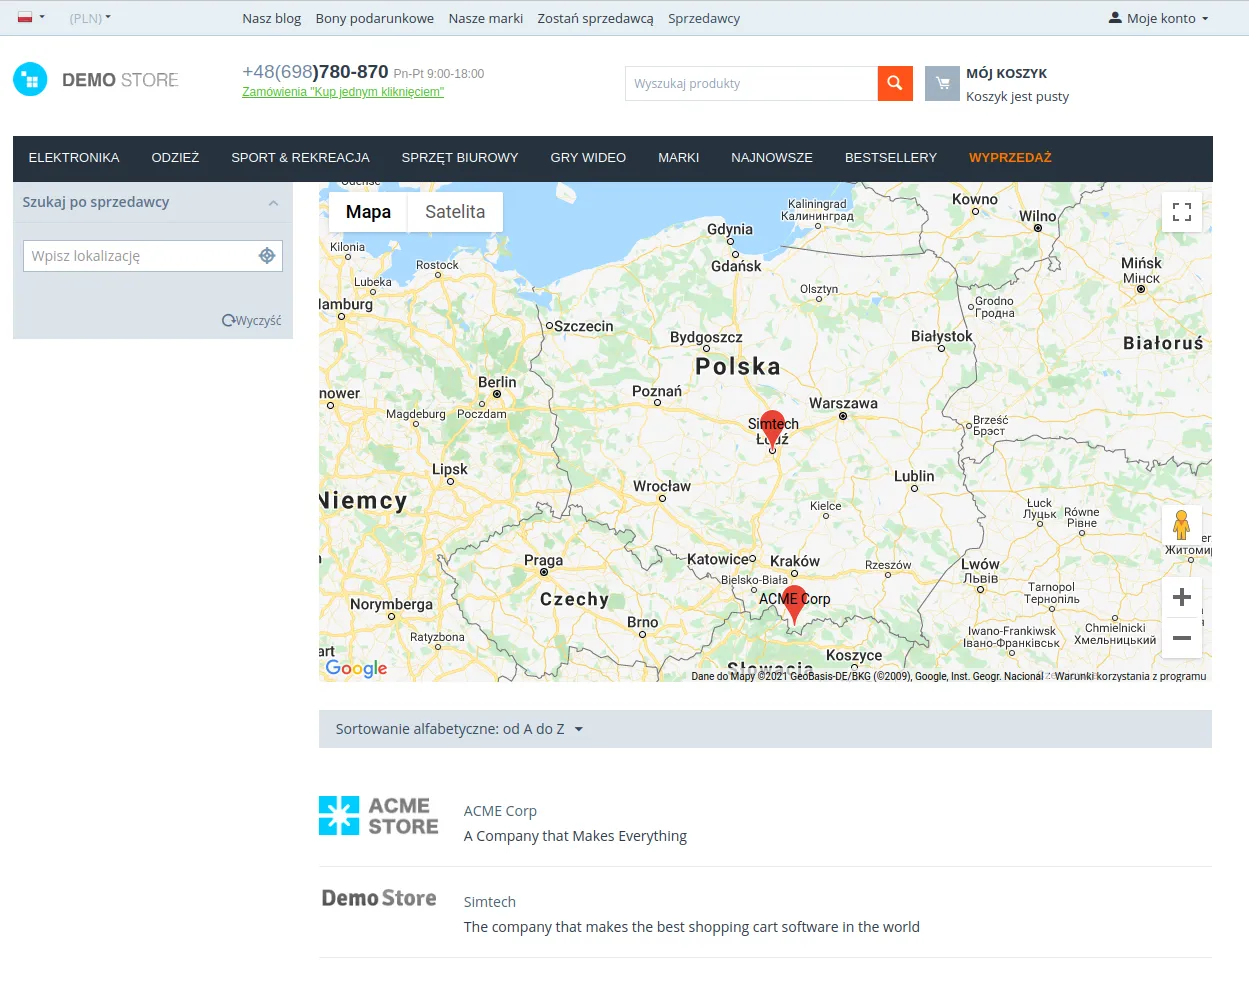Zoom out on the map

point(1182,638)
